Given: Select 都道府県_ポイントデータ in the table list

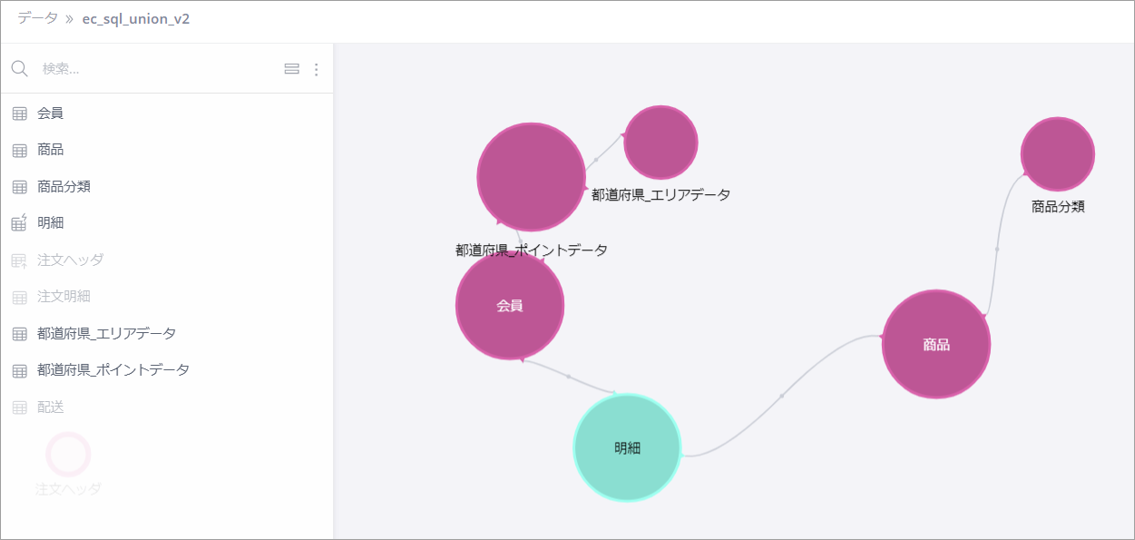Looking at the screenshot, I should click(113, 370).
